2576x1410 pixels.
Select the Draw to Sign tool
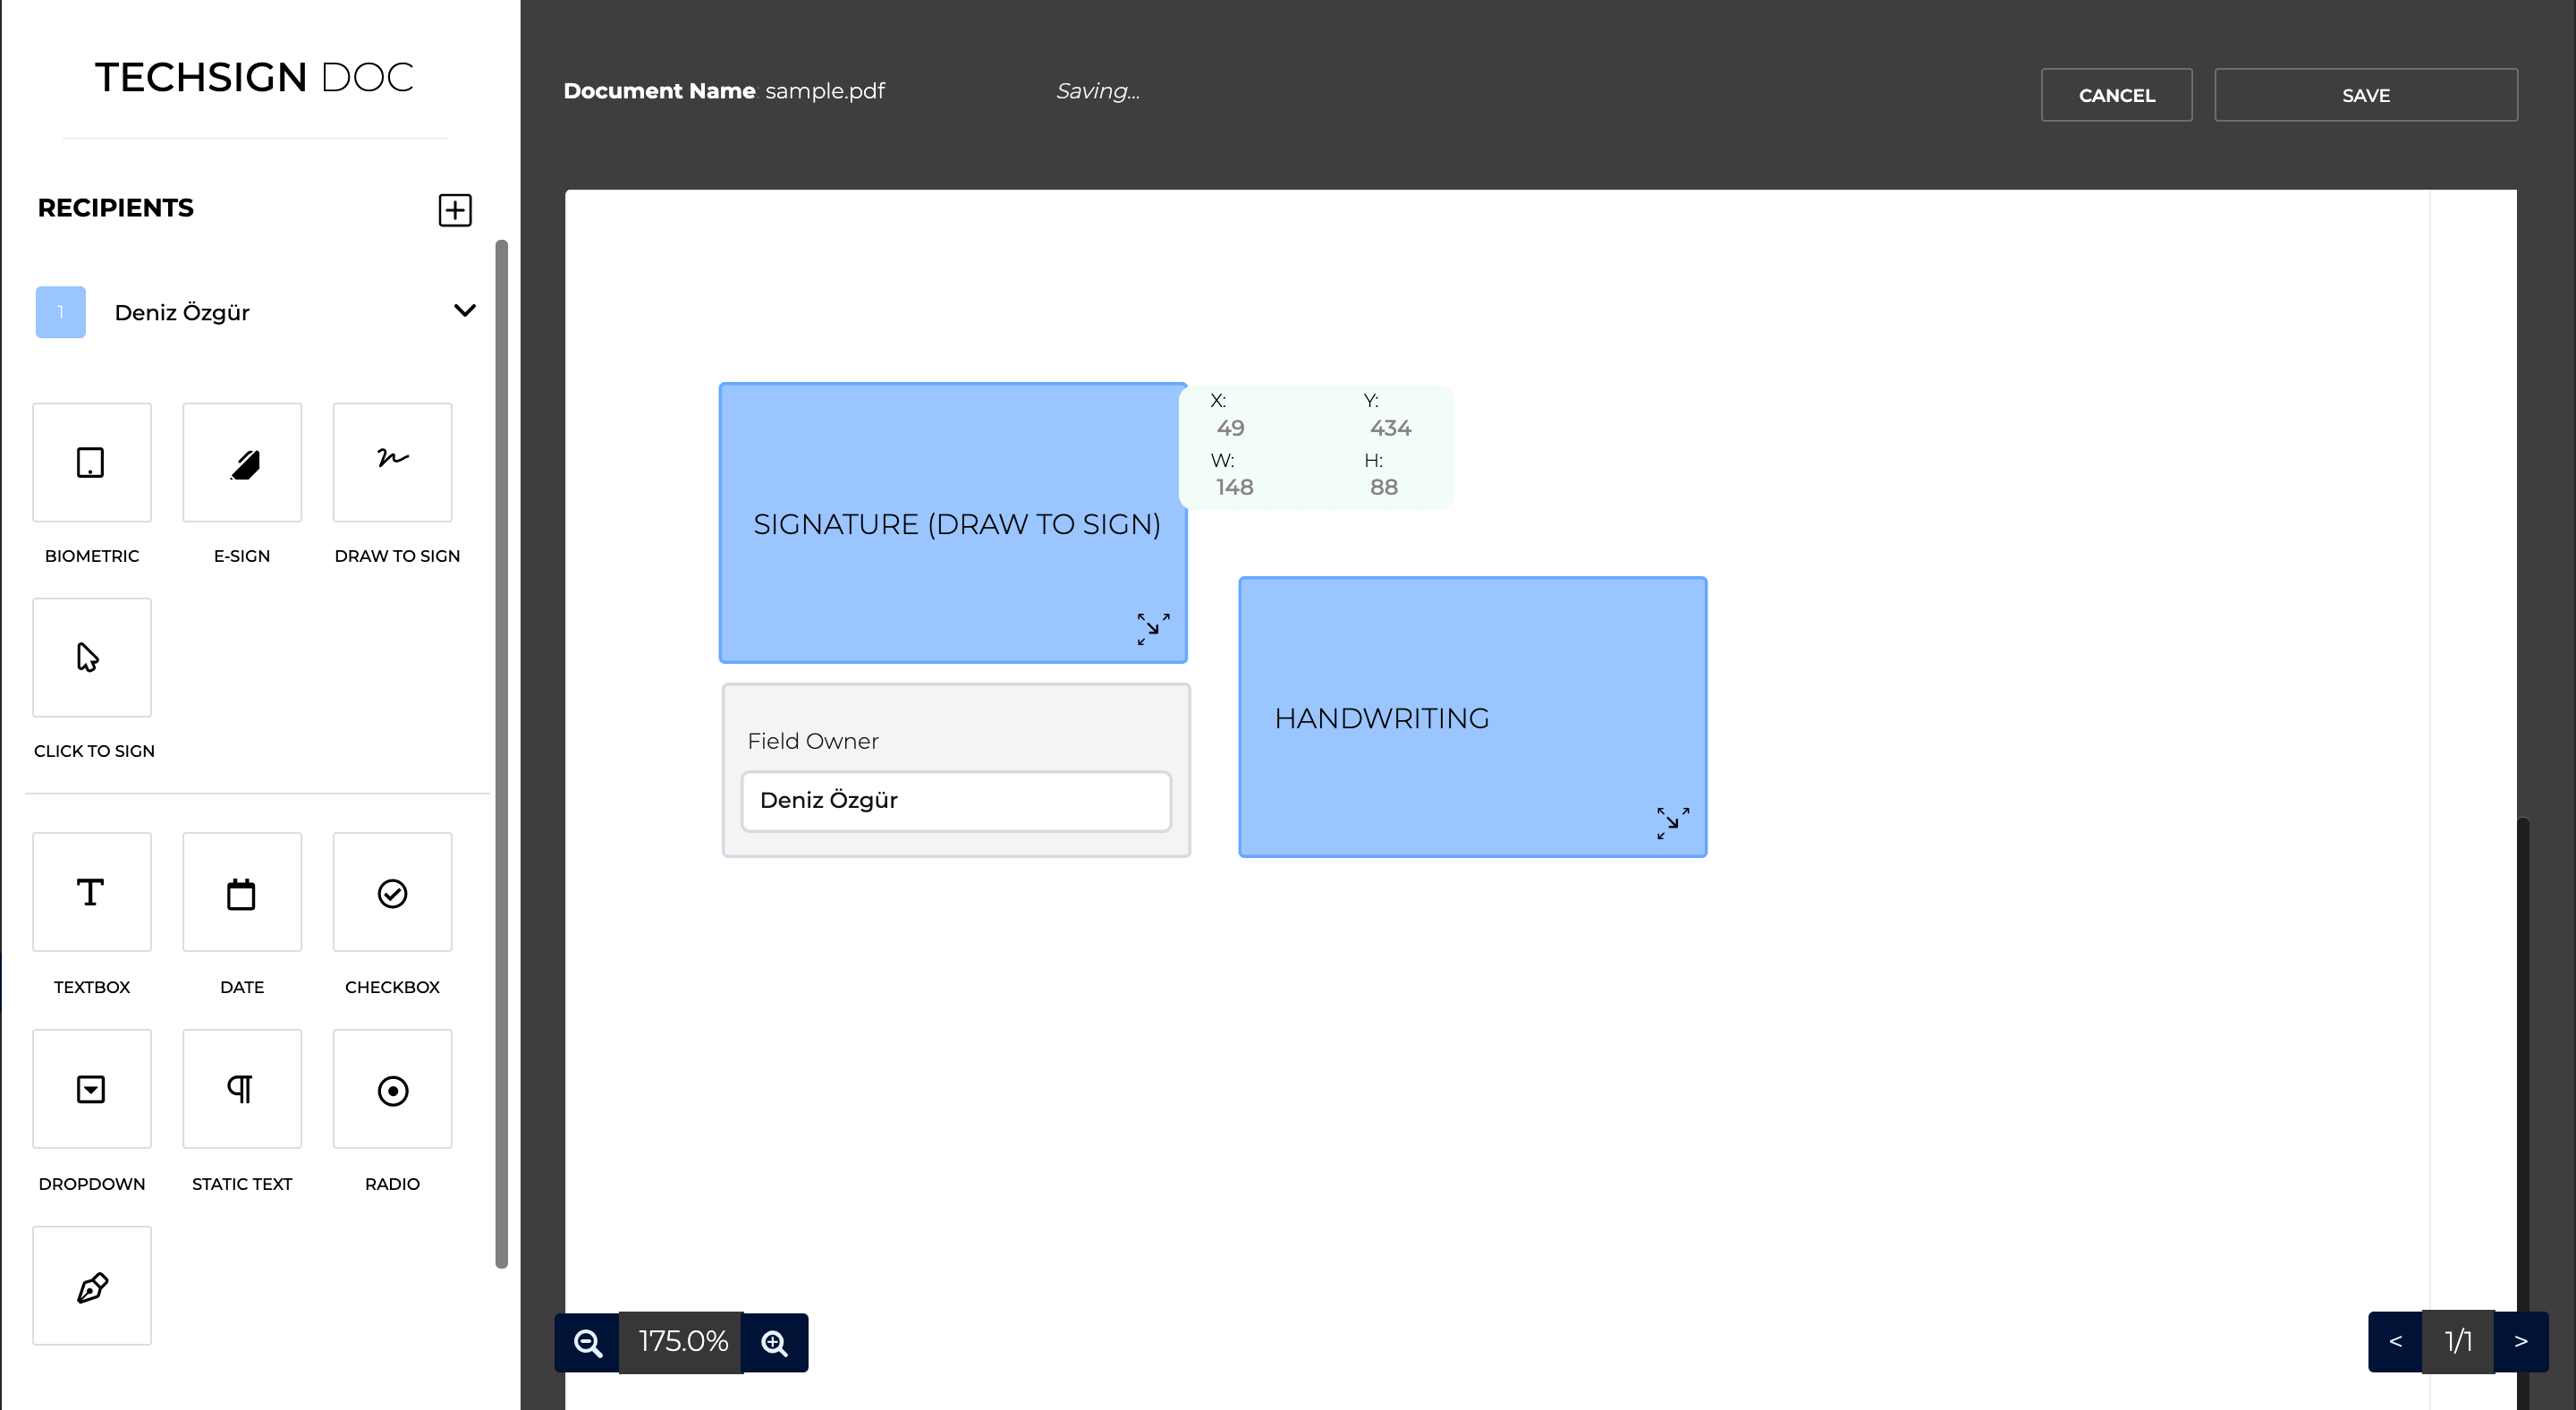pyautogui.click(x=392, y=462)
